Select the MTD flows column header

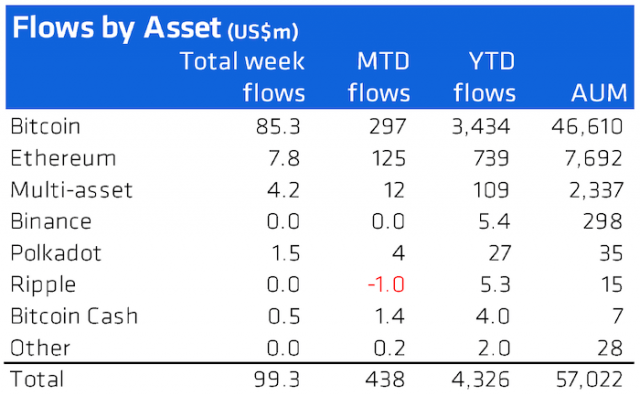tap(379, 77)
